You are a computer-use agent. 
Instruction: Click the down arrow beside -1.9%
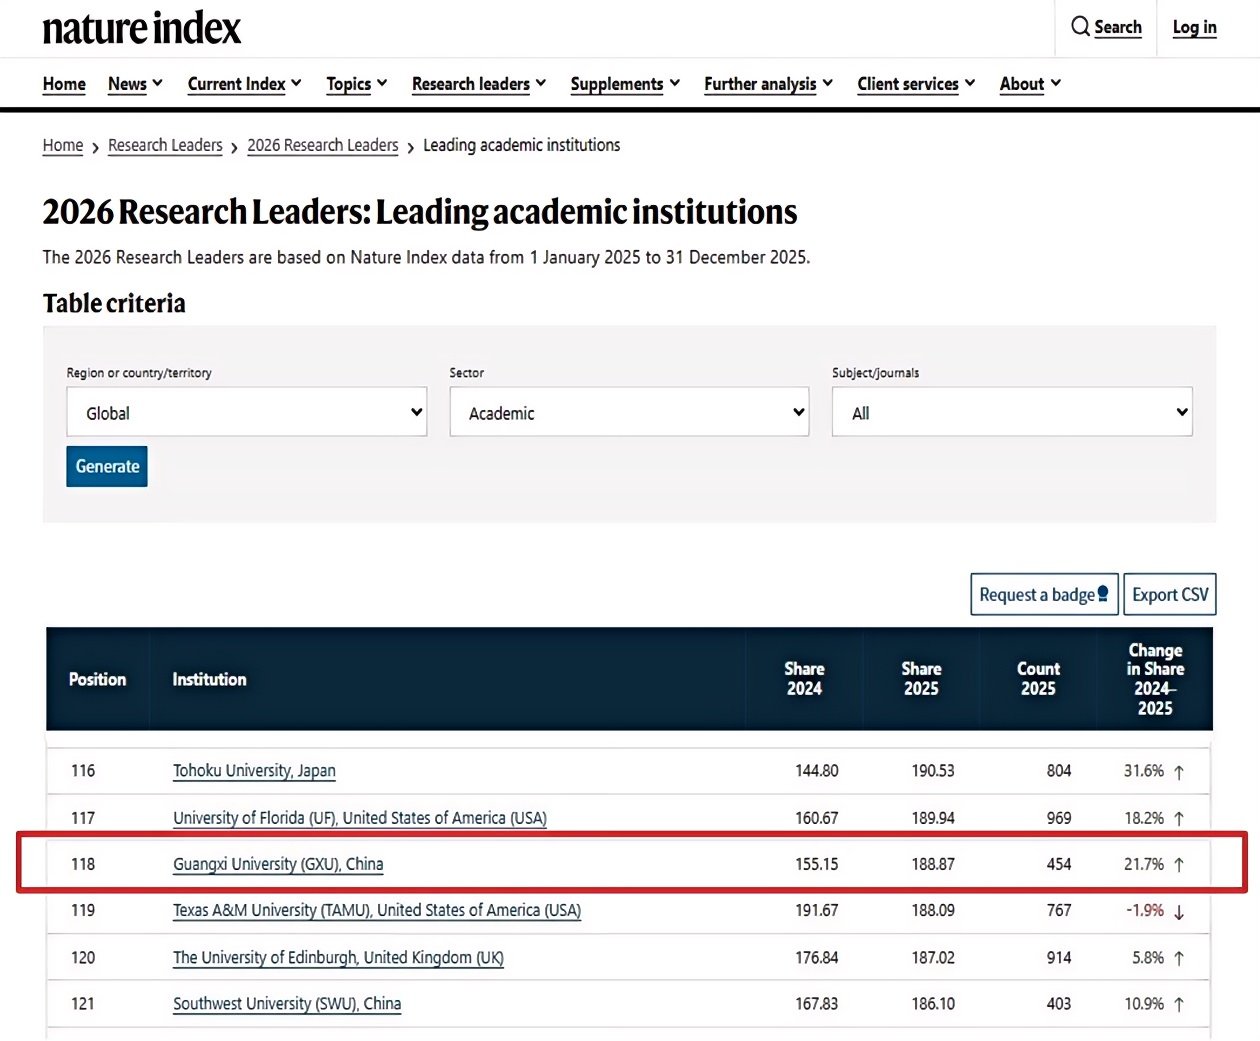[x=1179, y=912]
